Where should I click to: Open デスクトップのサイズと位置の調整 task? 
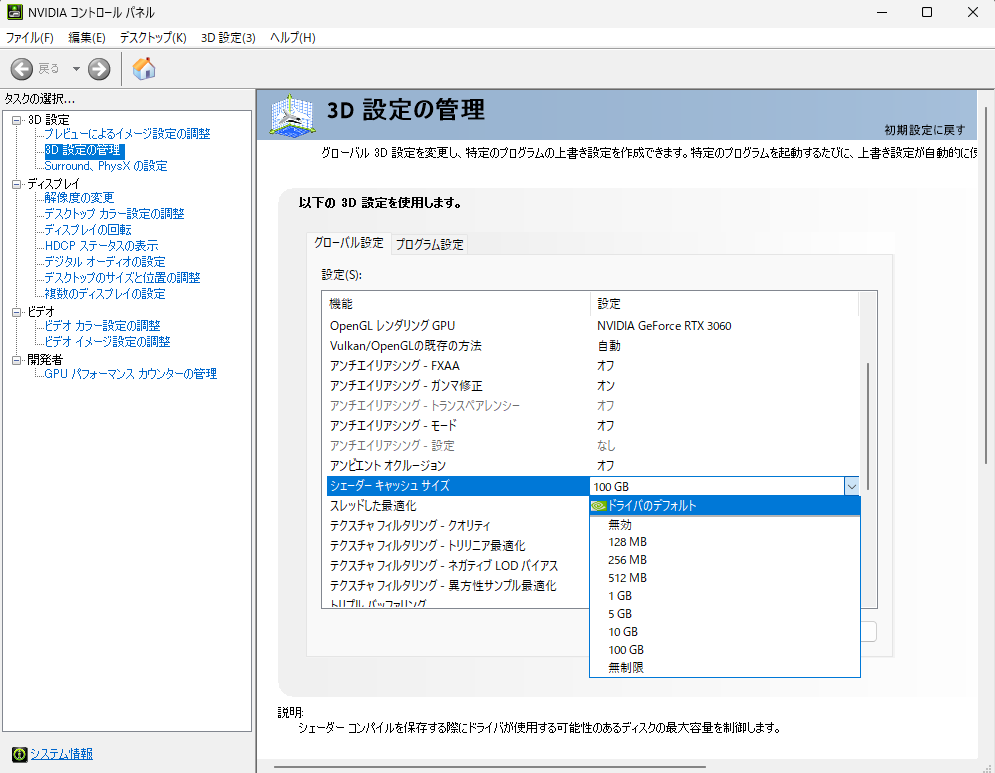point(122,278)
